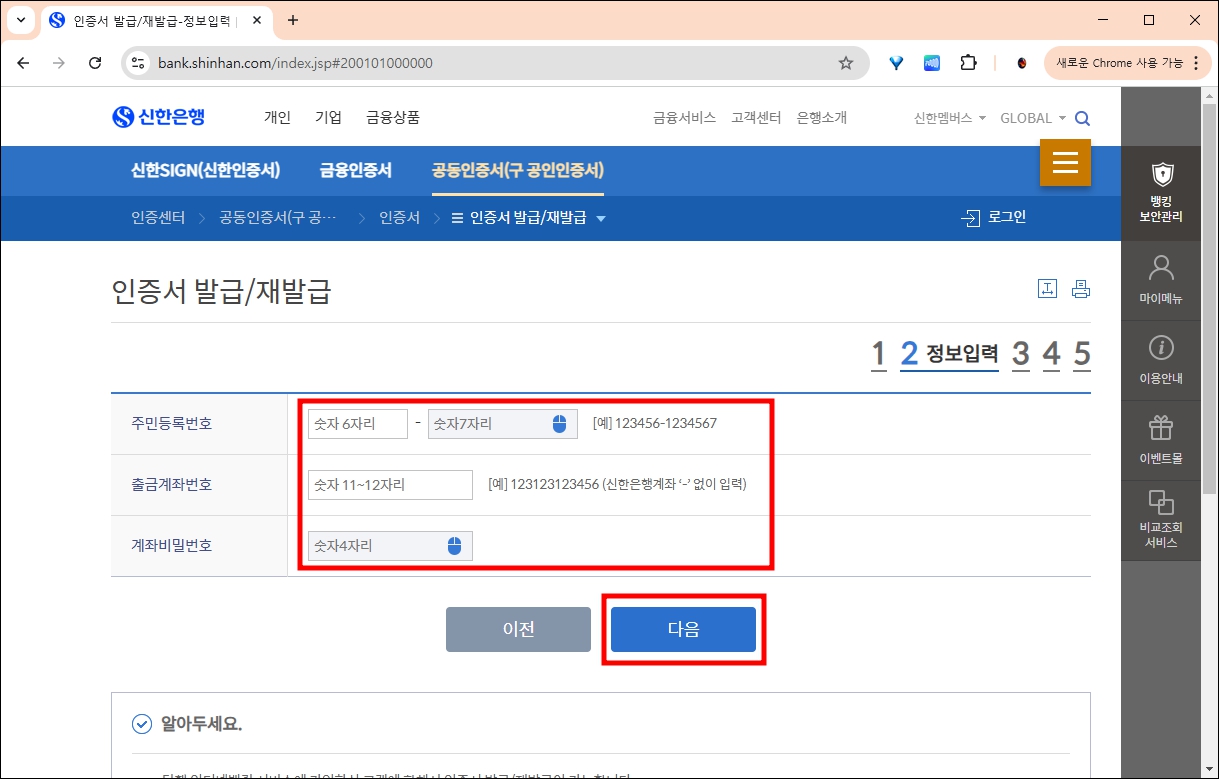Image resolution: width=1219 pixels, height=779 pixels.
Task: Expand the 신한멤버스 dropdown
Action: (945, 117)
